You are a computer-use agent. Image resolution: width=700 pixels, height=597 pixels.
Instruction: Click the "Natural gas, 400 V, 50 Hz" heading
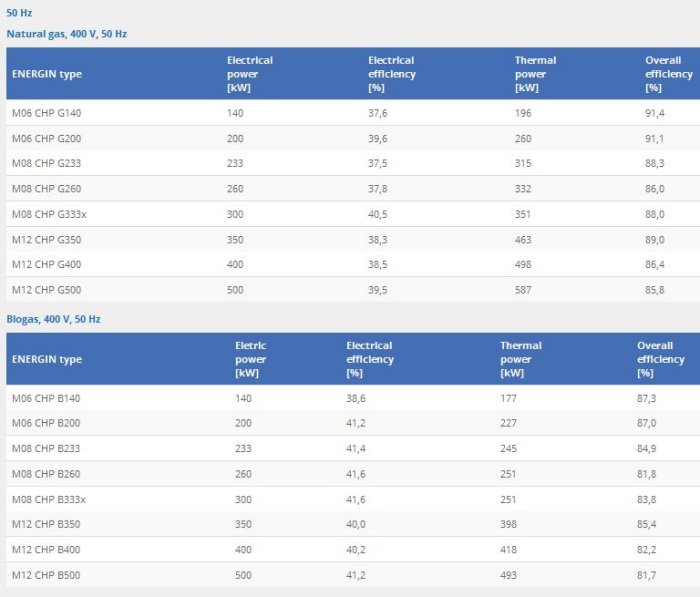point(67,34)
